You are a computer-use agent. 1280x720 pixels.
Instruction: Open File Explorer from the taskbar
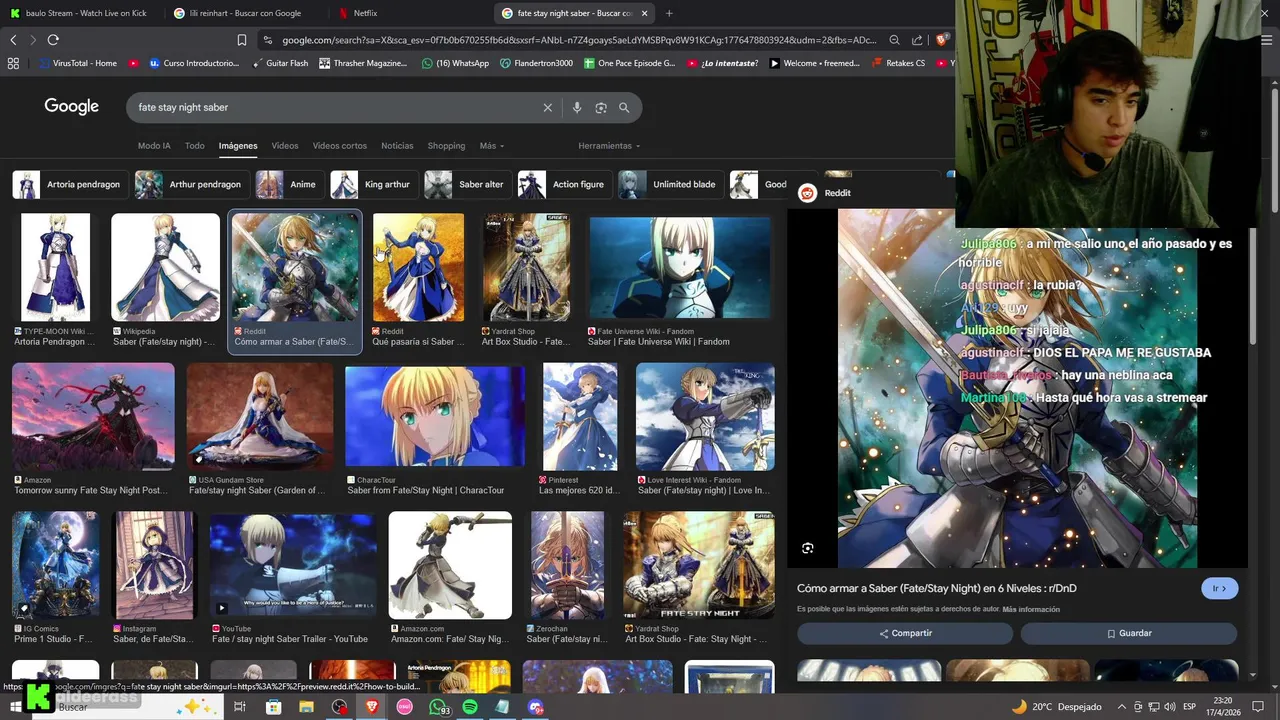point(306,707)
